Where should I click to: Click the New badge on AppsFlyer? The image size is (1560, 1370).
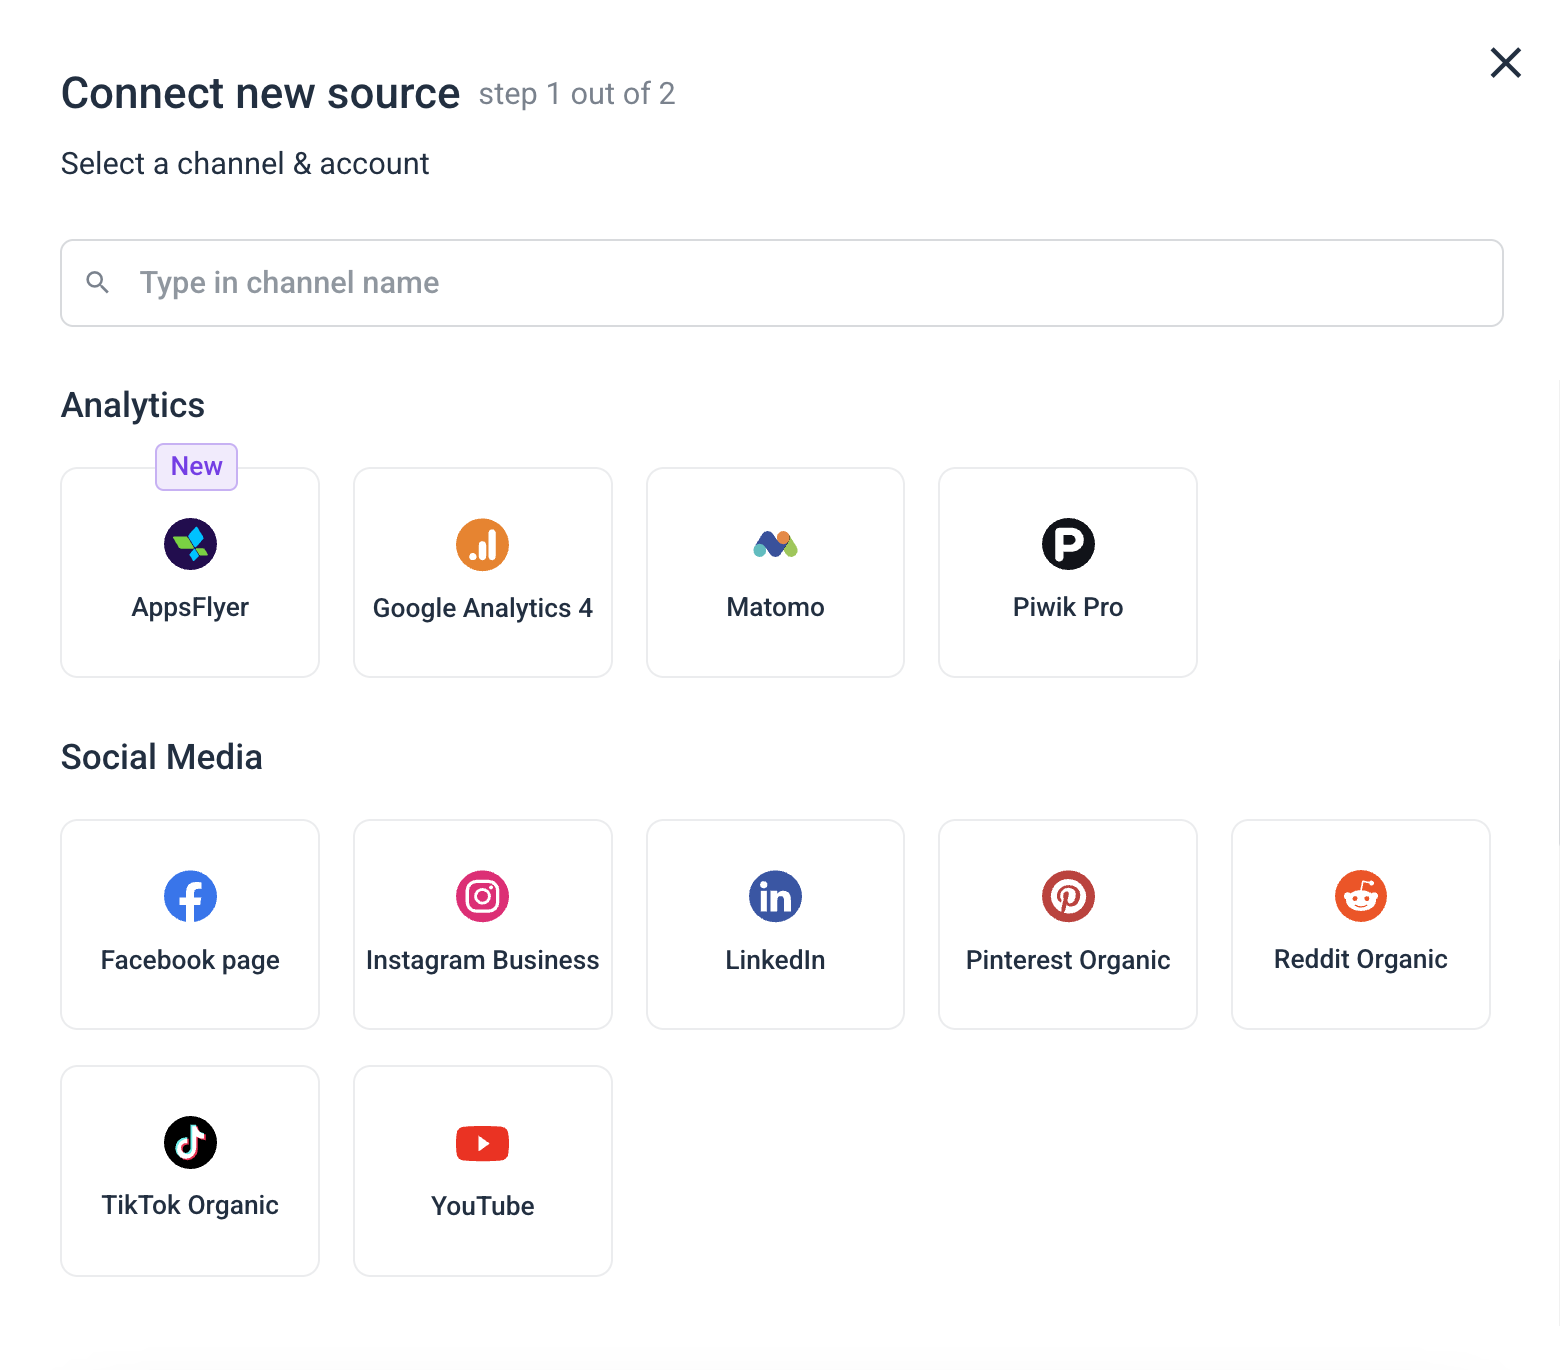click(x=196, y=466)
